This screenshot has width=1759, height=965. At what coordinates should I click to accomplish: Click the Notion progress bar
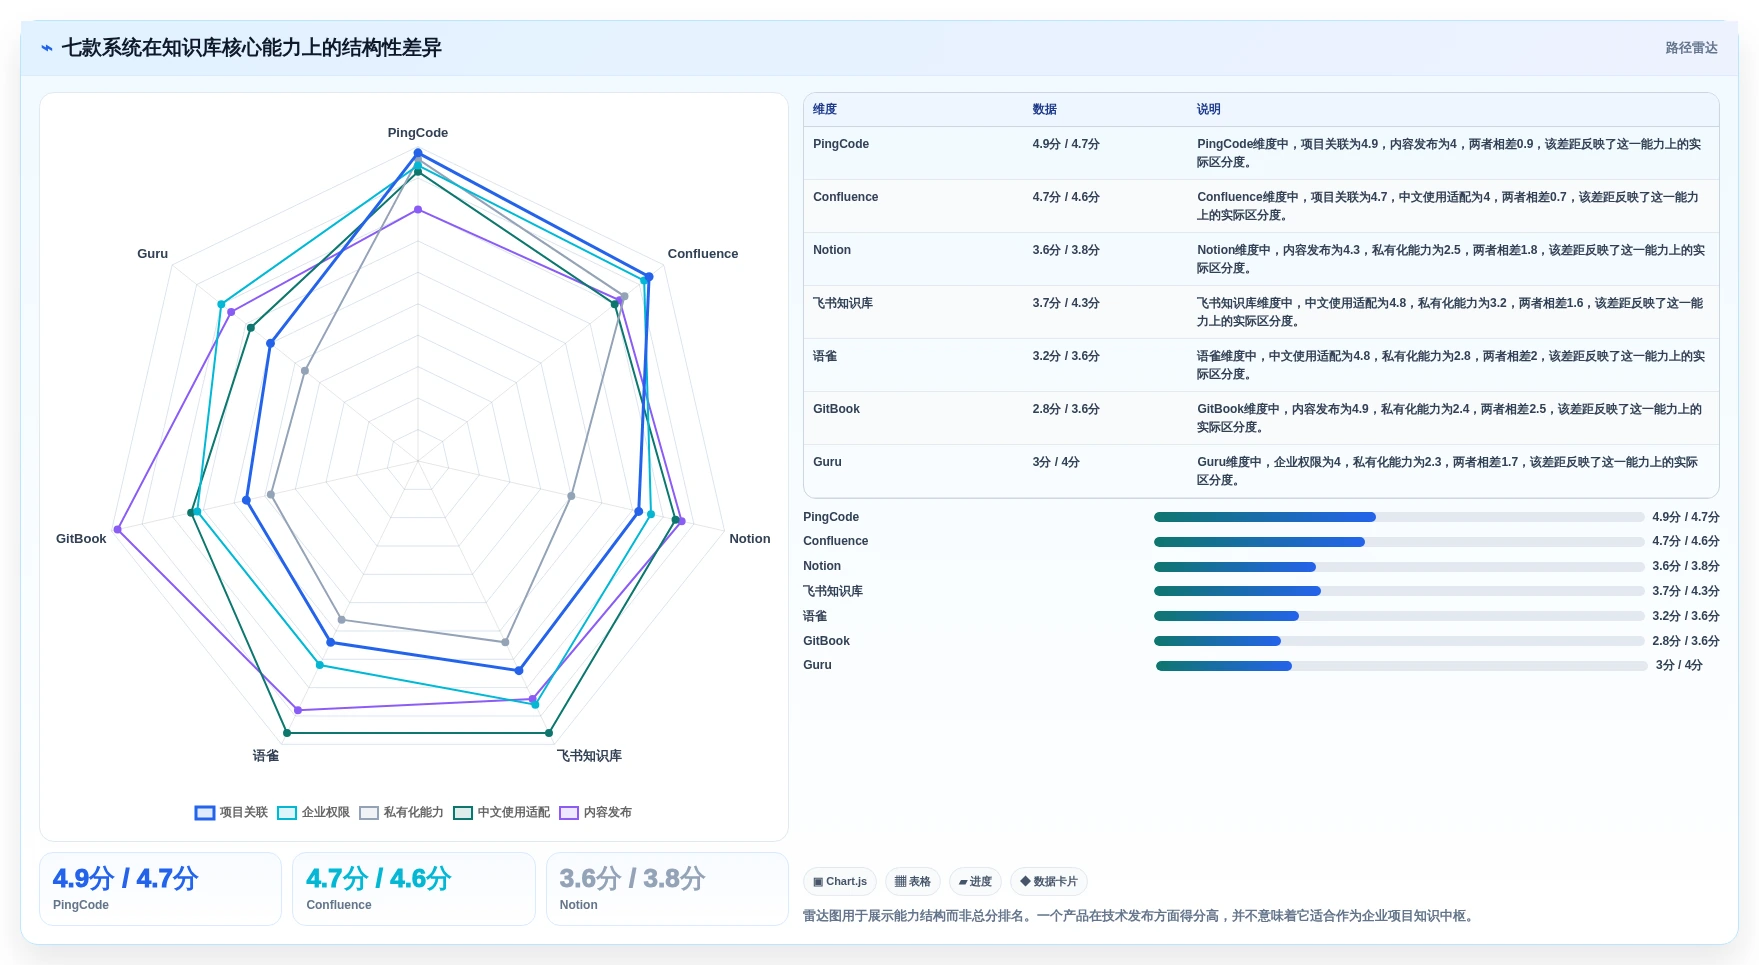pos(1399,567)
